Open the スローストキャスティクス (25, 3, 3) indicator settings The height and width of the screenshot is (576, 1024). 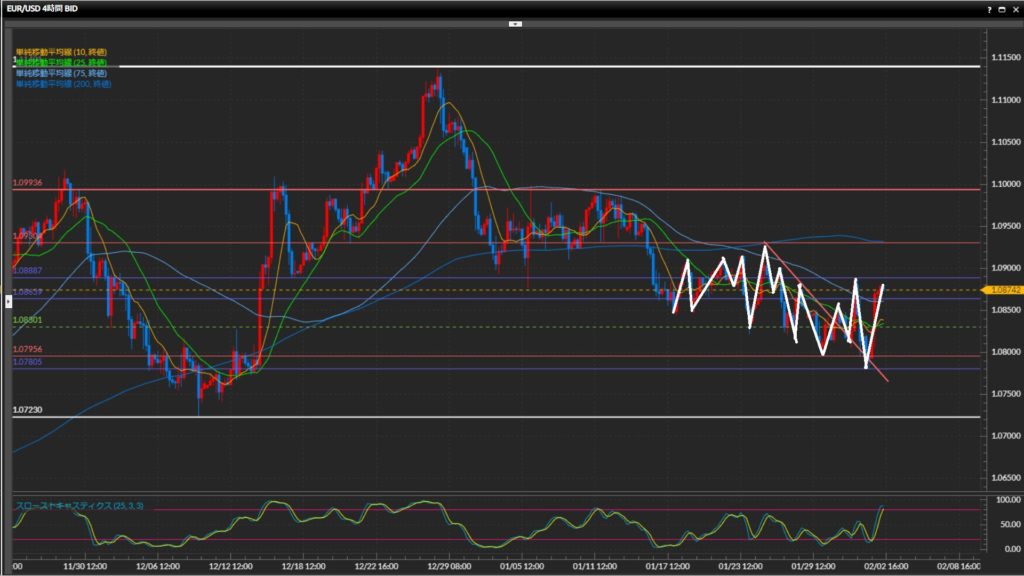[80, 506]
